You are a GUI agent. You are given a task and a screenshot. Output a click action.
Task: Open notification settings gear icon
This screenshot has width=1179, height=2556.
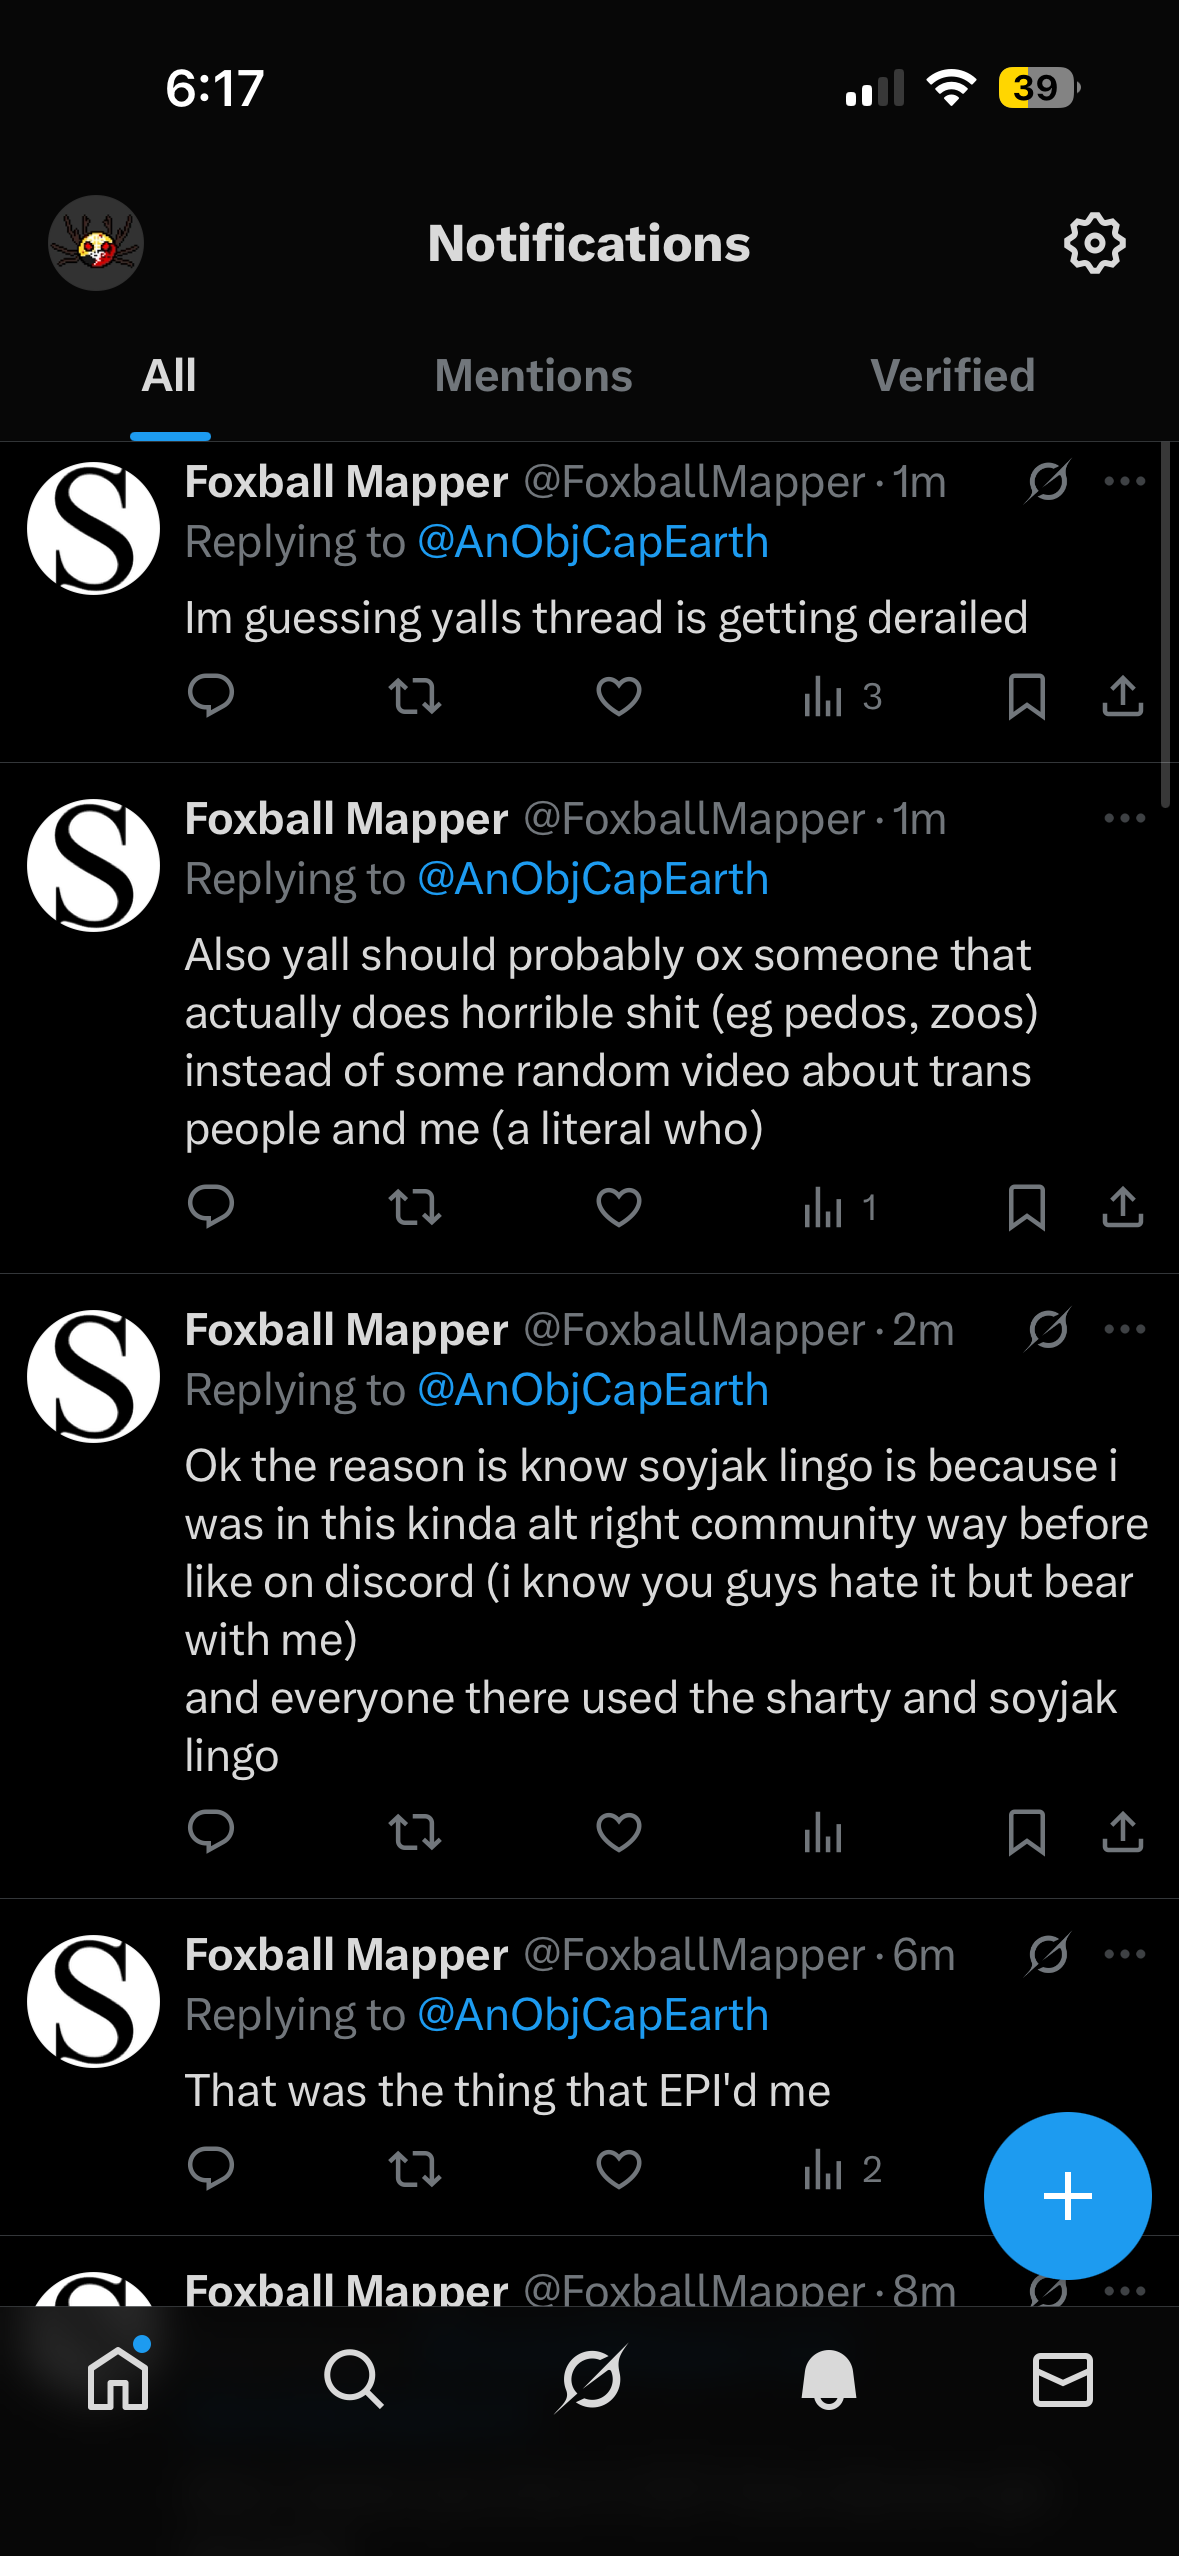[1094, 243]
